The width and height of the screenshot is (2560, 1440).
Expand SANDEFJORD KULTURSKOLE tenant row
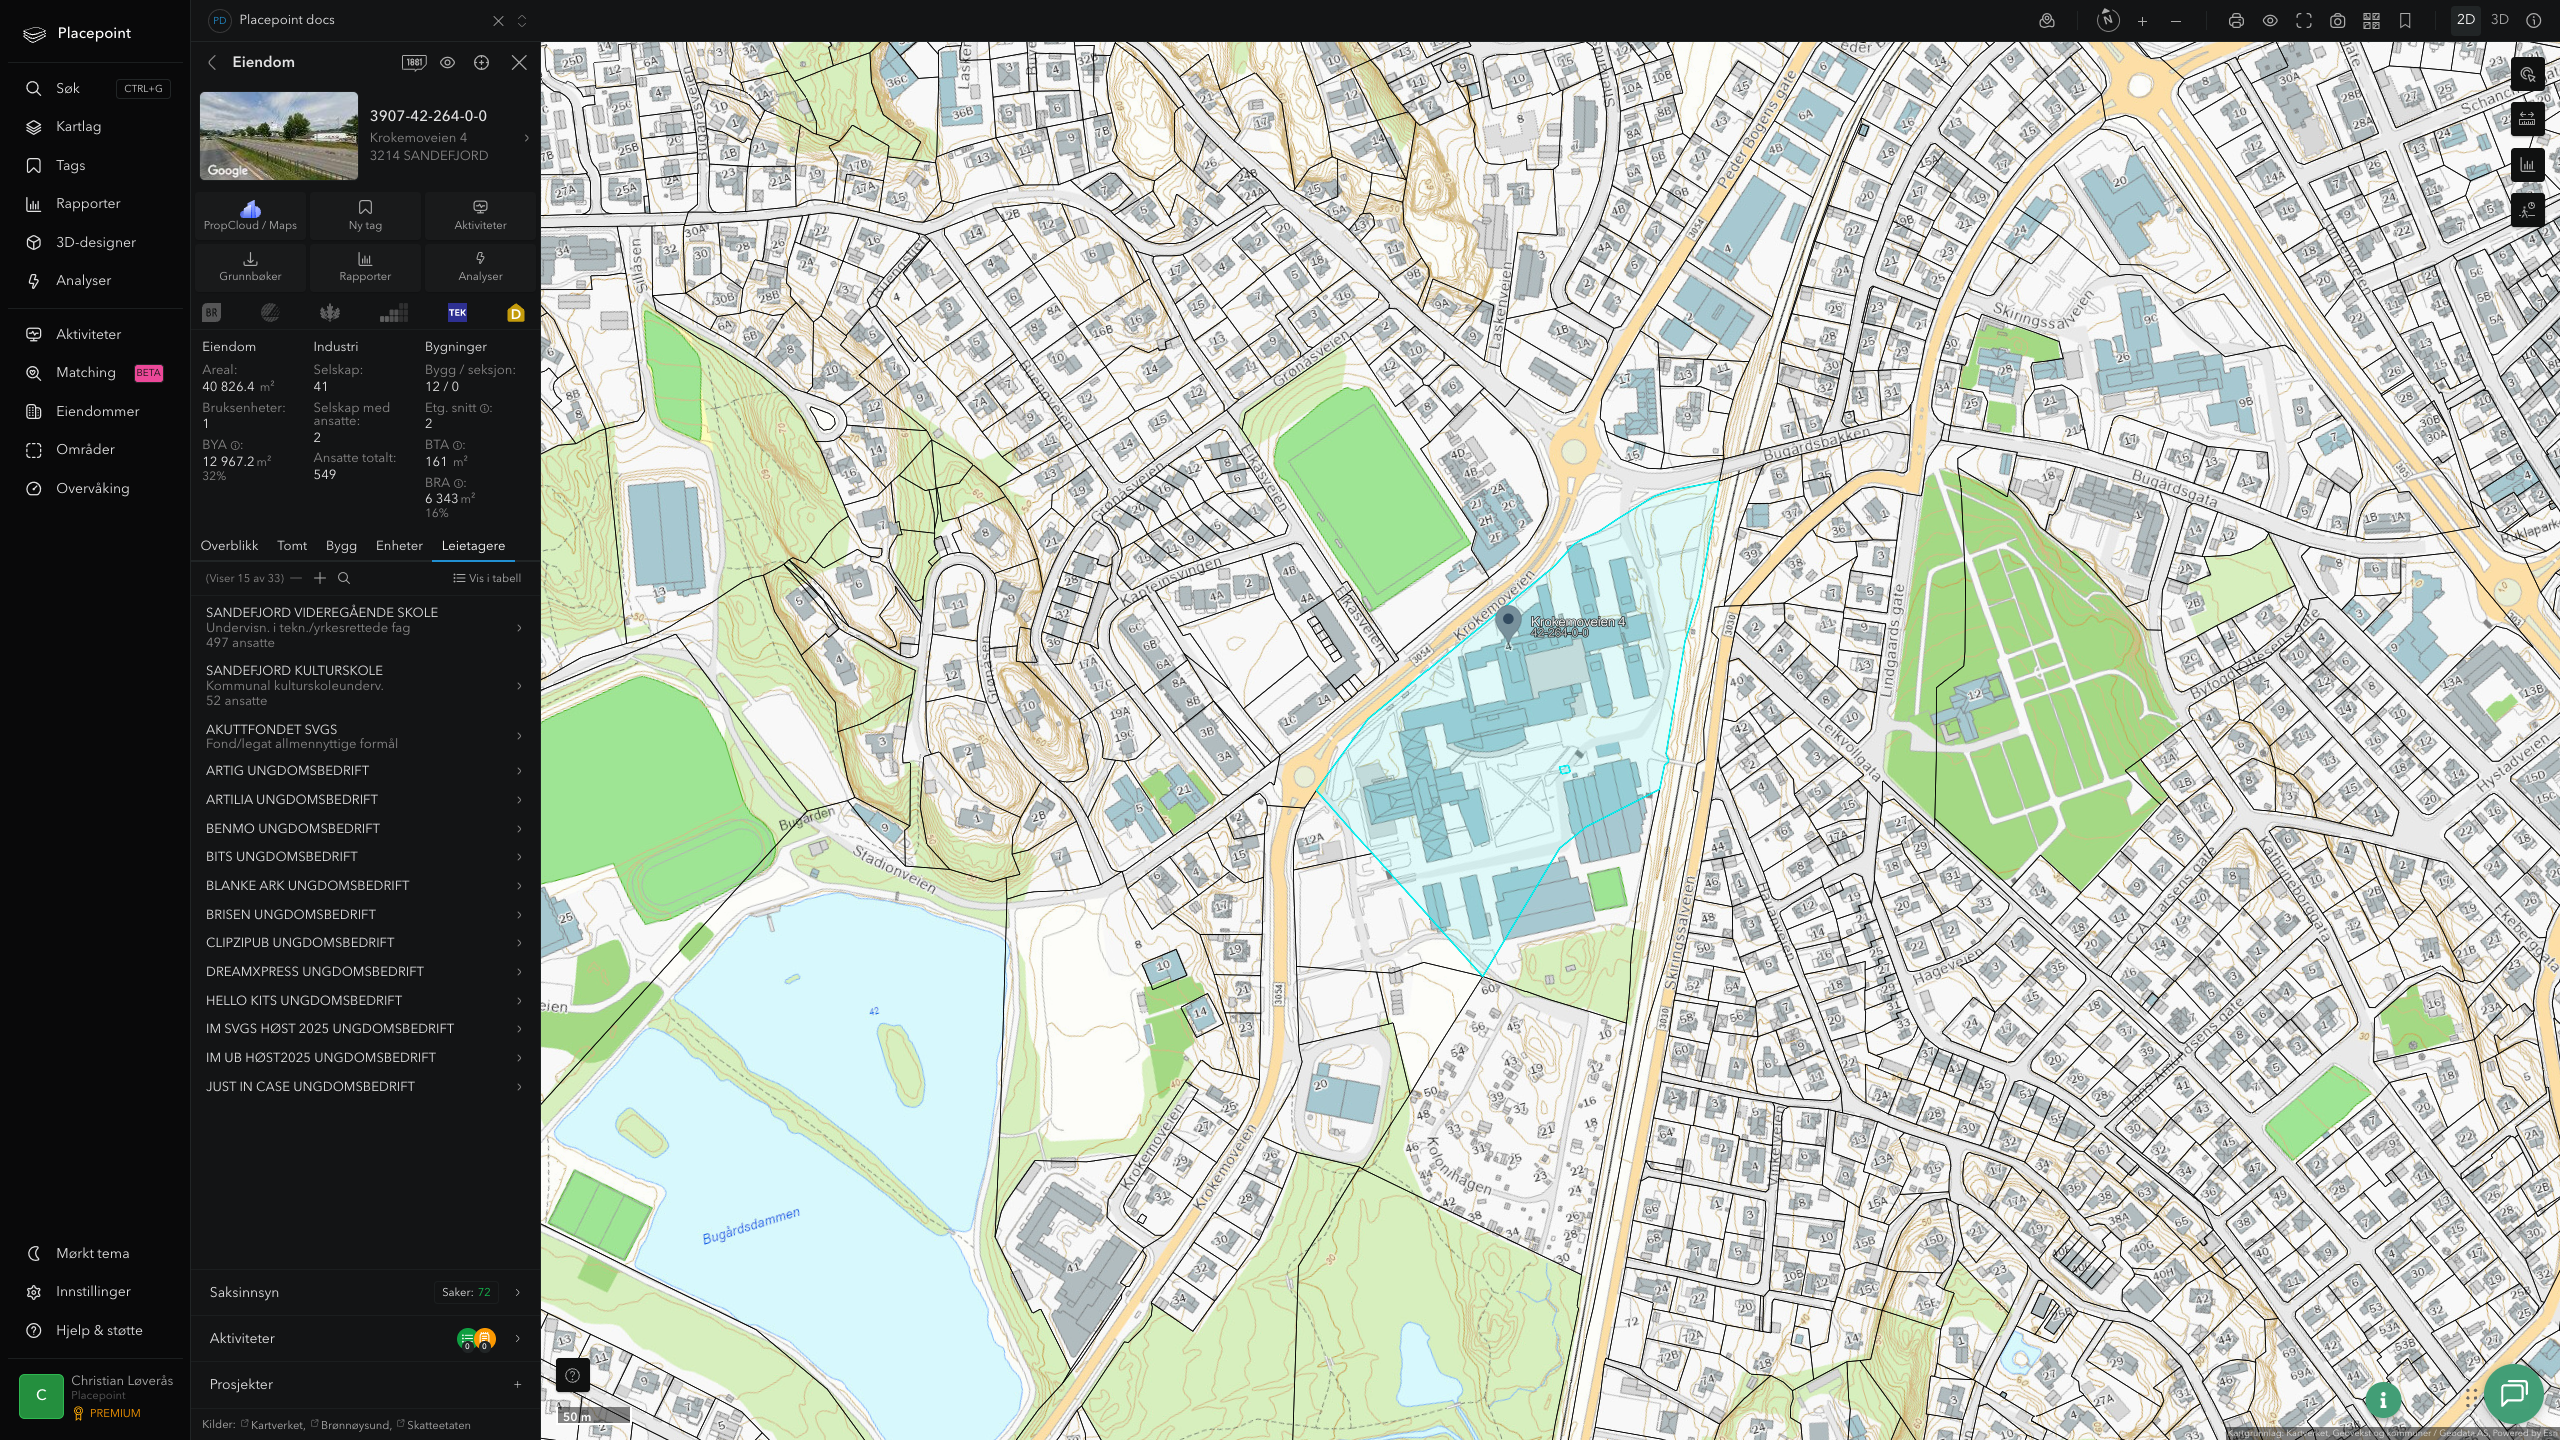point(365,685)
